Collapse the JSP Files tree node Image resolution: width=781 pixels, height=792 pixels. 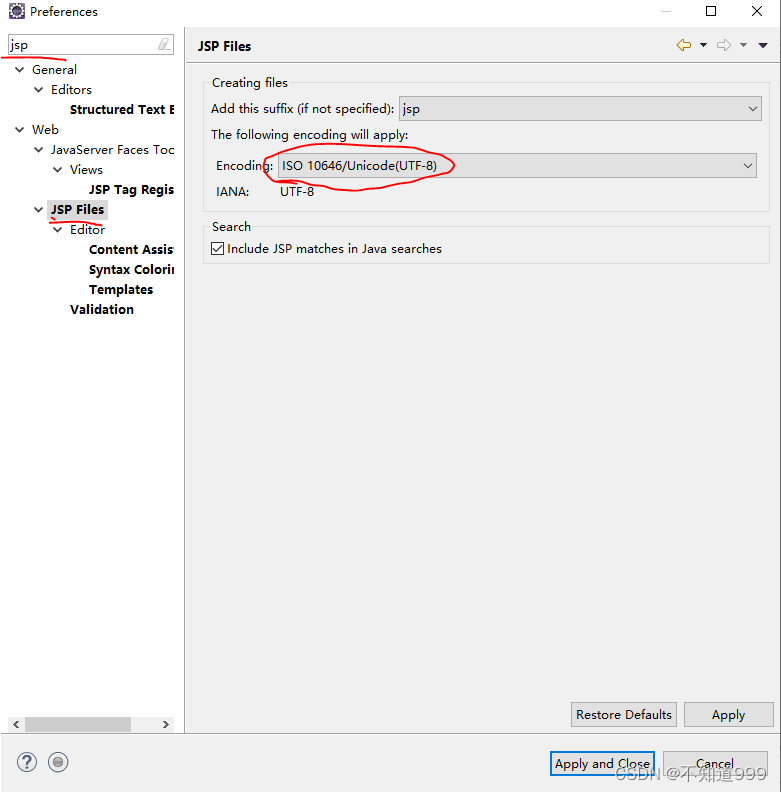click(38, 210)
